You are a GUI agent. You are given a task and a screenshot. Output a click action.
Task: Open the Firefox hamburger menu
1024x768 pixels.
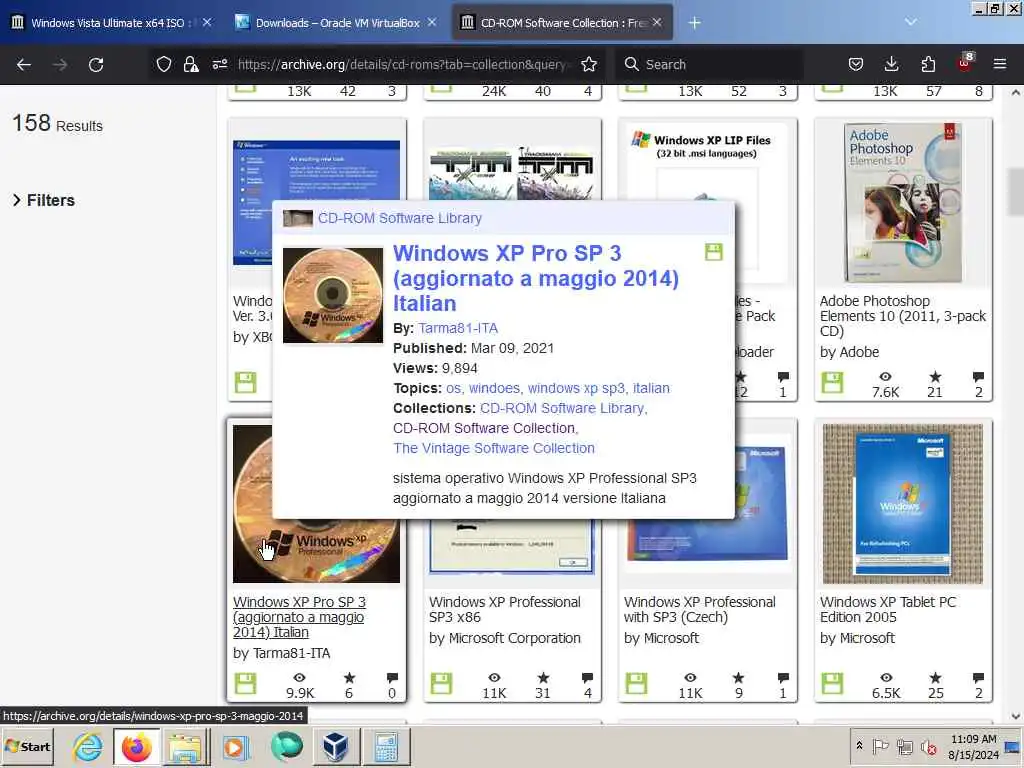click(x=1000, y=64)
